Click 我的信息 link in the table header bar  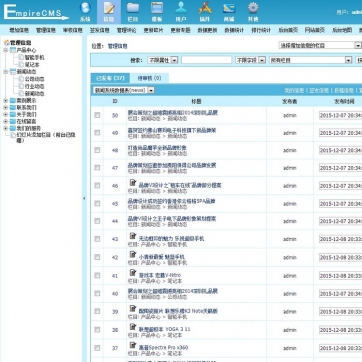point(294,90)
